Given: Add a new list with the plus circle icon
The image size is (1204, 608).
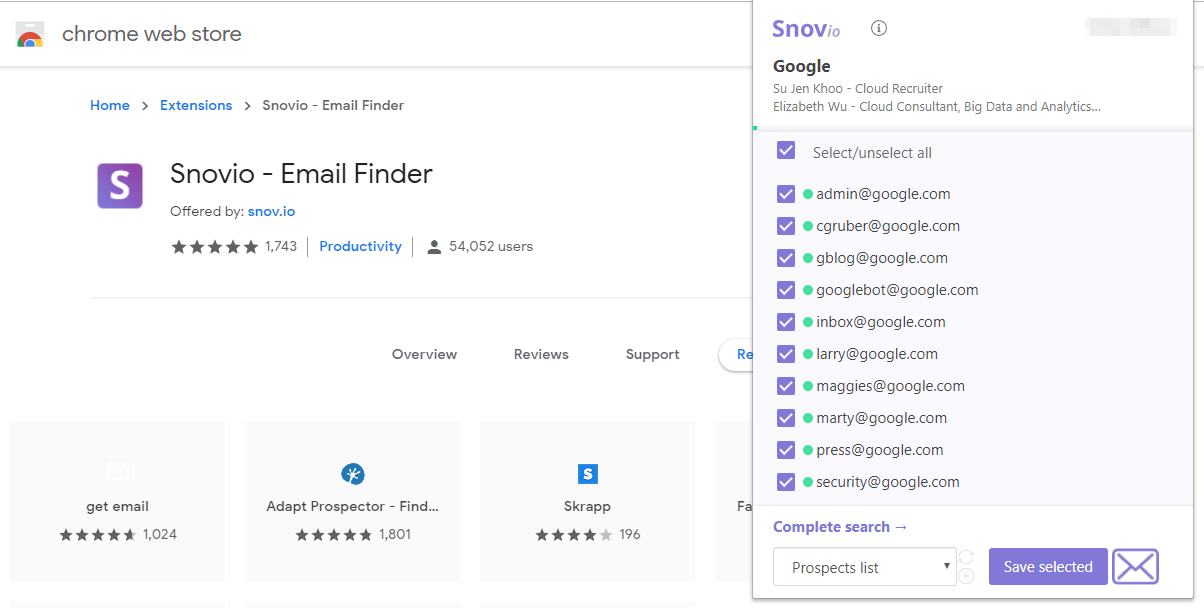Looking at the screenshot, I should click(966, 576).
